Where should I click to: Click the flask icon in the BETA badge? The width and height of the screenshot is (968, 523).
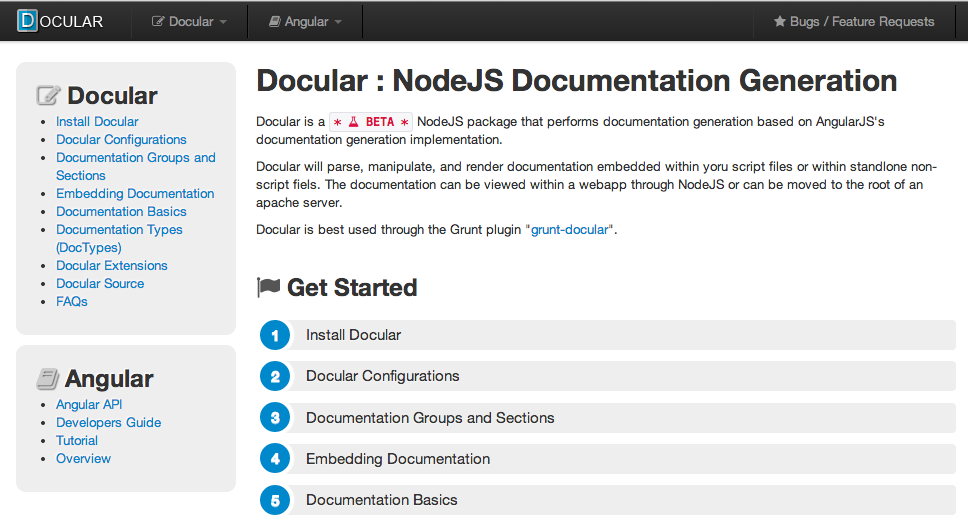point(354,122)
